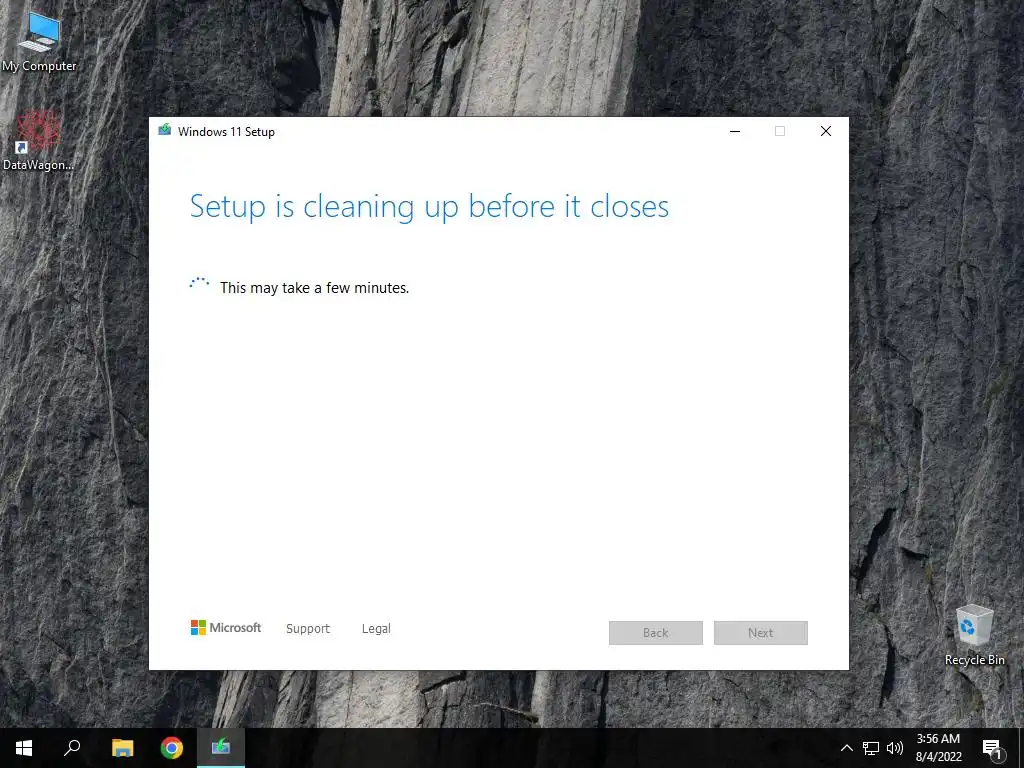Viewport: 1024px width, 768px height.
Task: Click the spinning progress indicator dots
Action: coord(199,283)
